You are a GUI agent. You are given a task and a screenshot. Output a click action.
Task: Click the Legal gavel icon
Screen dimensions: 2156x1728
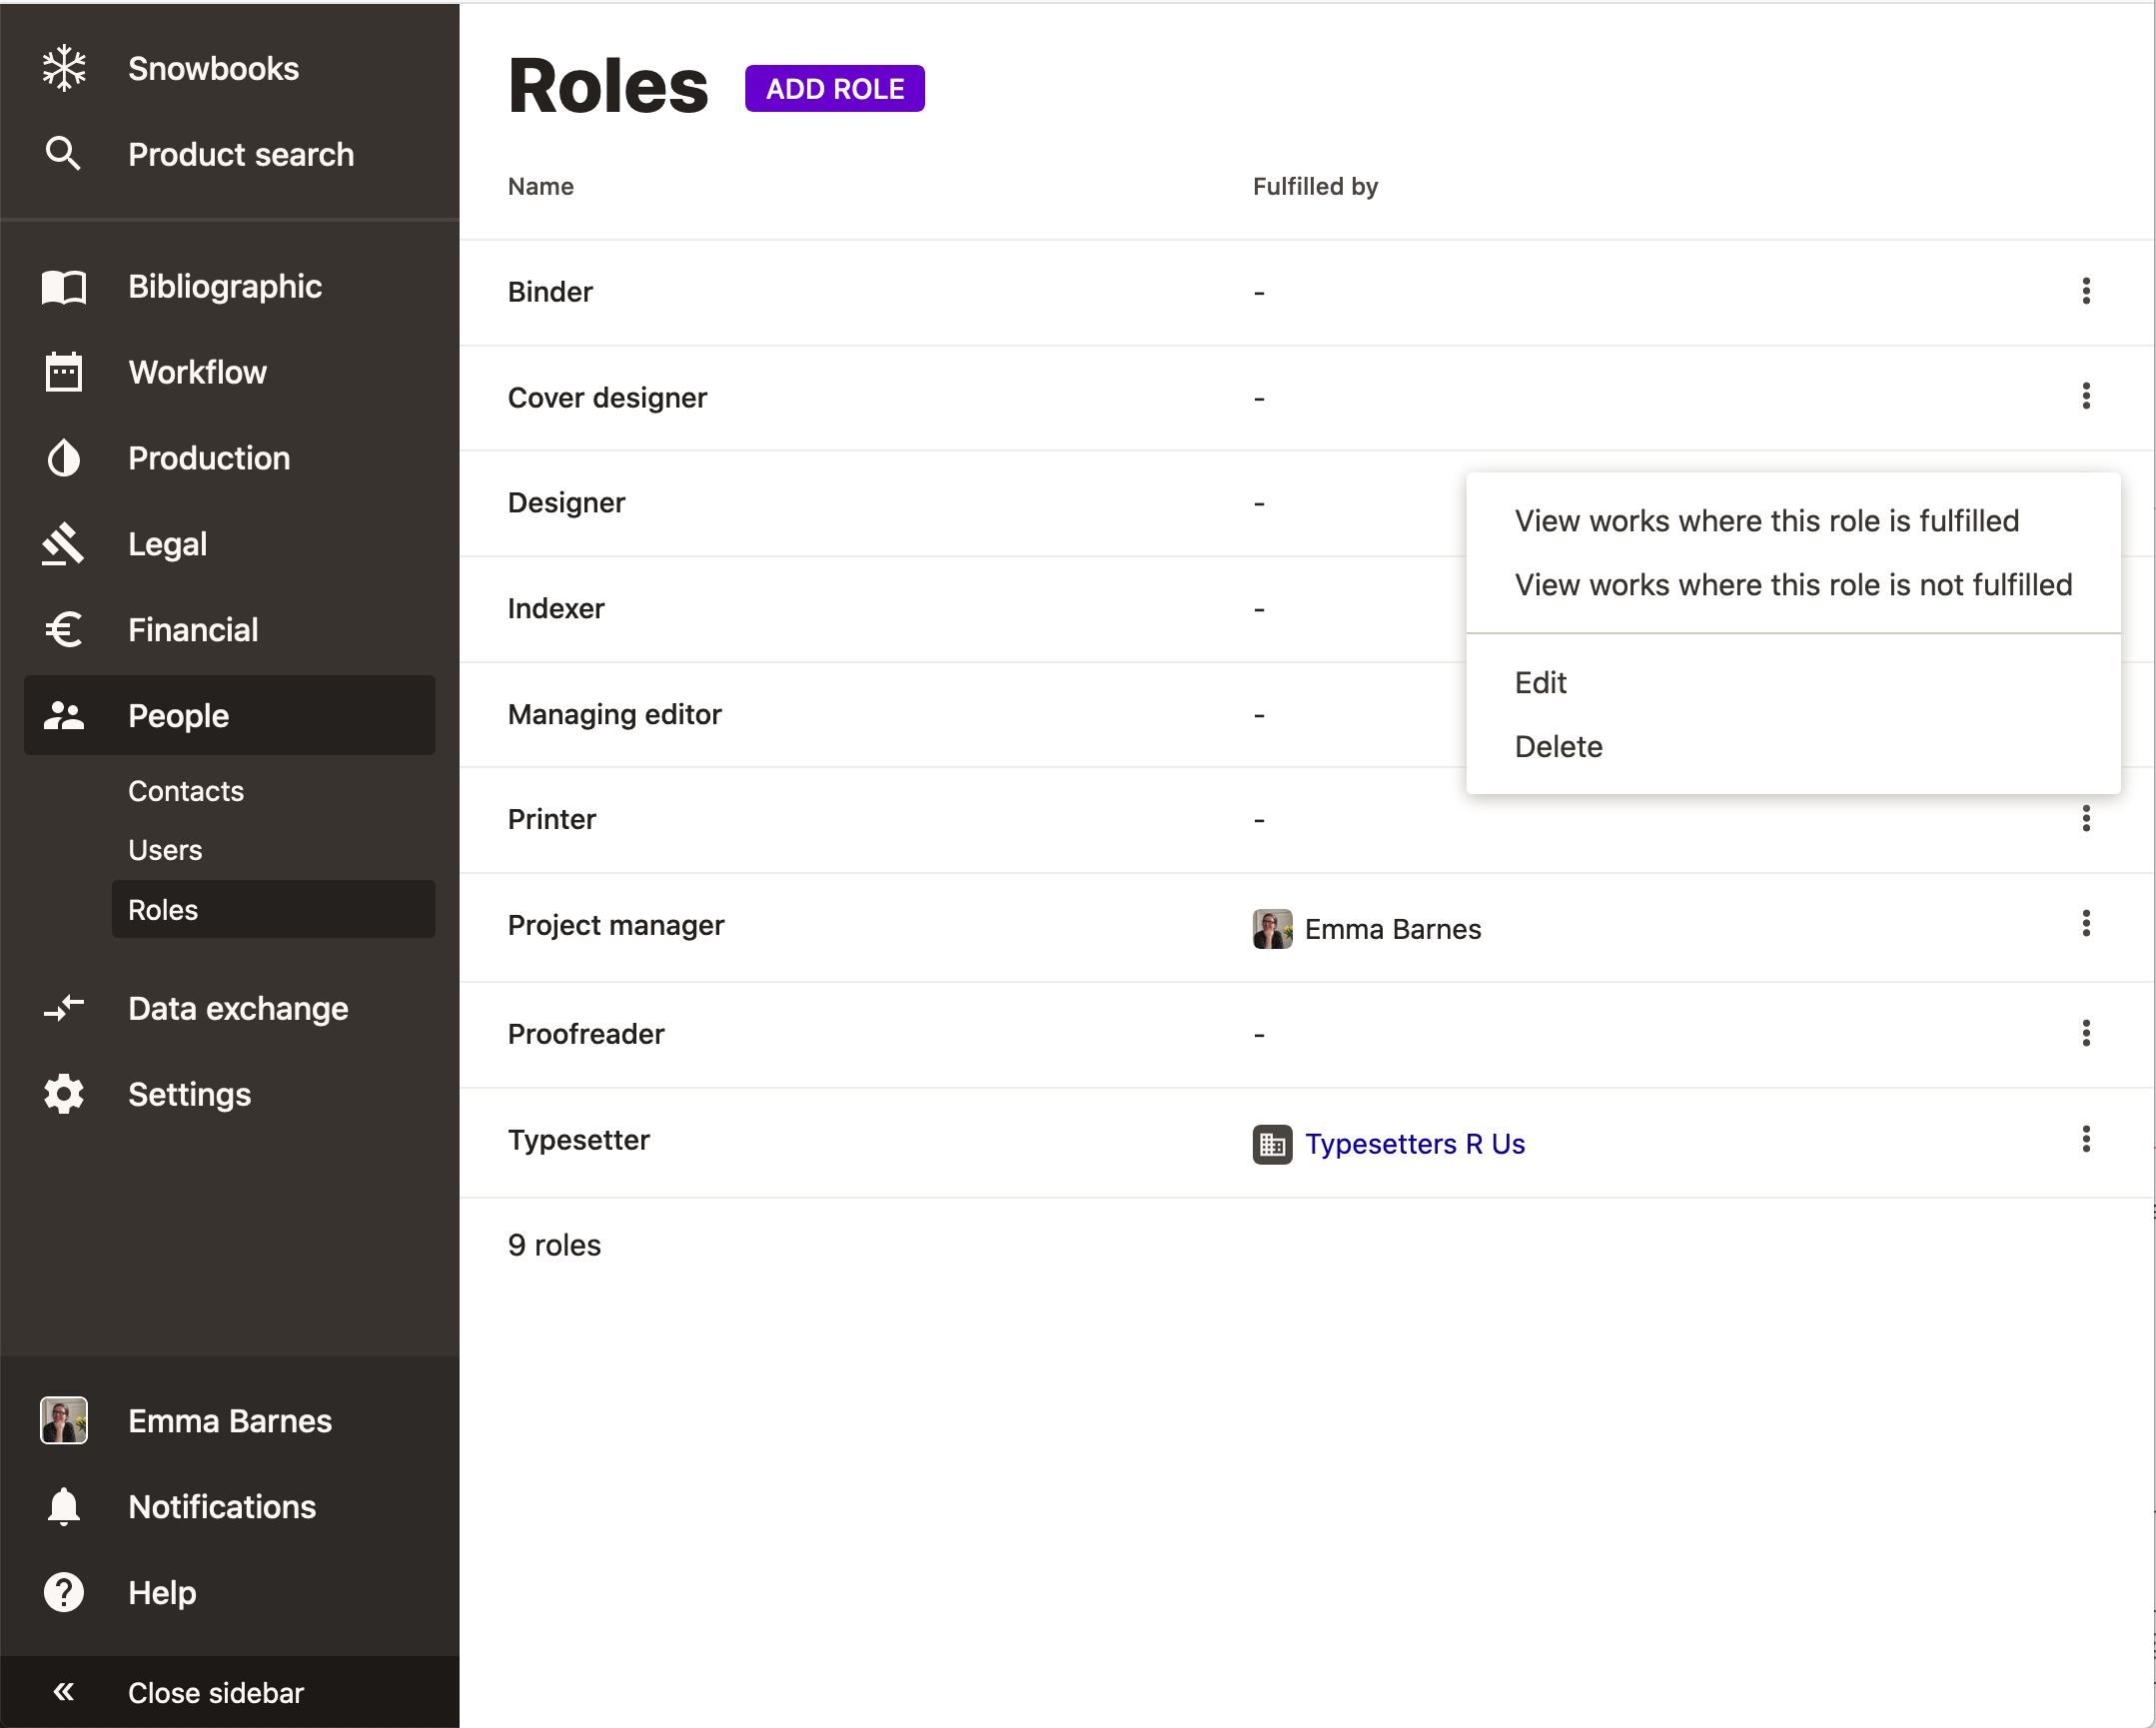click(x=64, y=544)
